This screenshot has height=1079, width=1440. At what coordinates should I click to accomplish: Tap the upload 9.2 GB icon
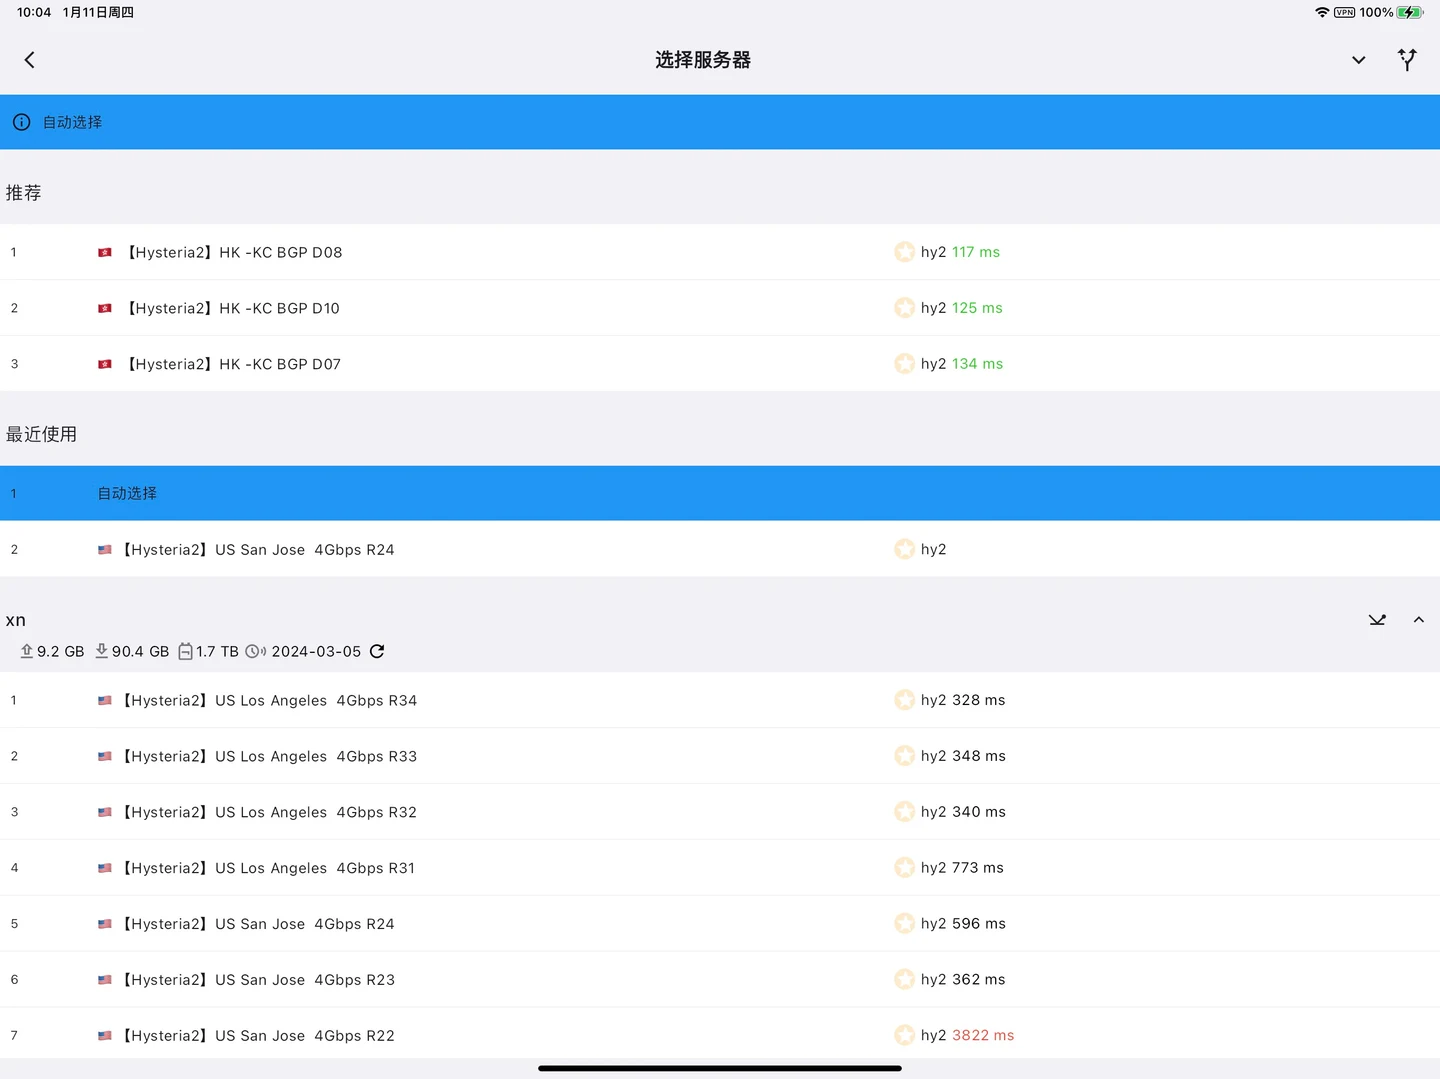click(27, 651)
